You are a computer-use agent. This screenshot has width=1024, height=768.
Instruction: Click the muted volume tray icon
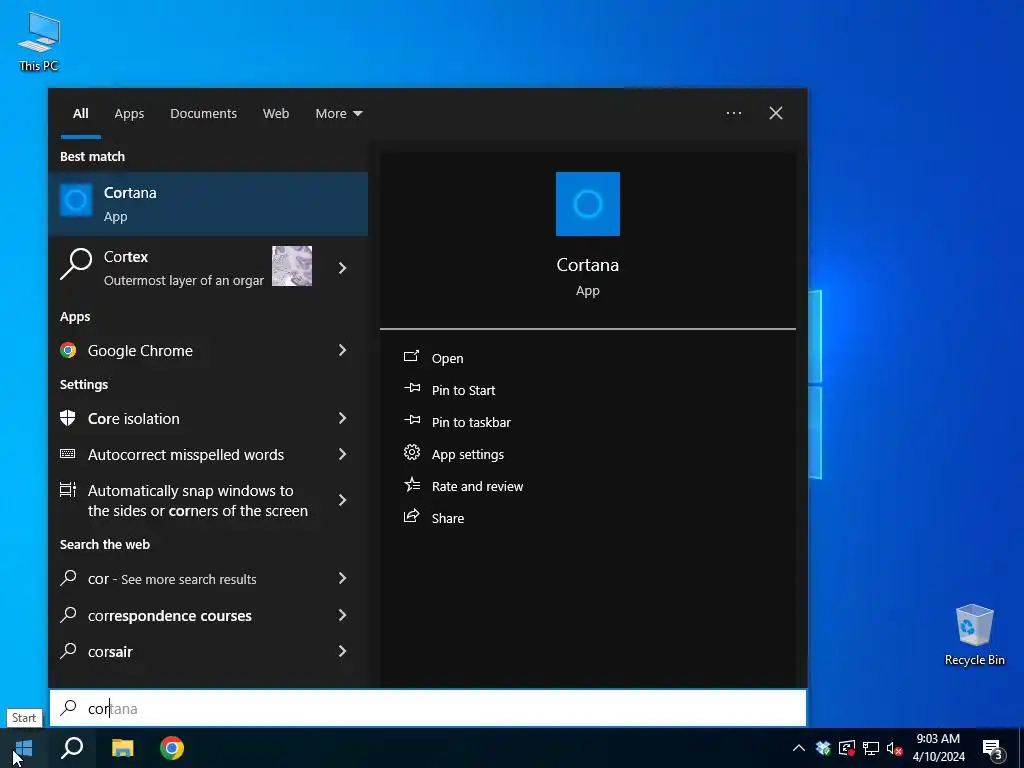(x=894, y=748)
